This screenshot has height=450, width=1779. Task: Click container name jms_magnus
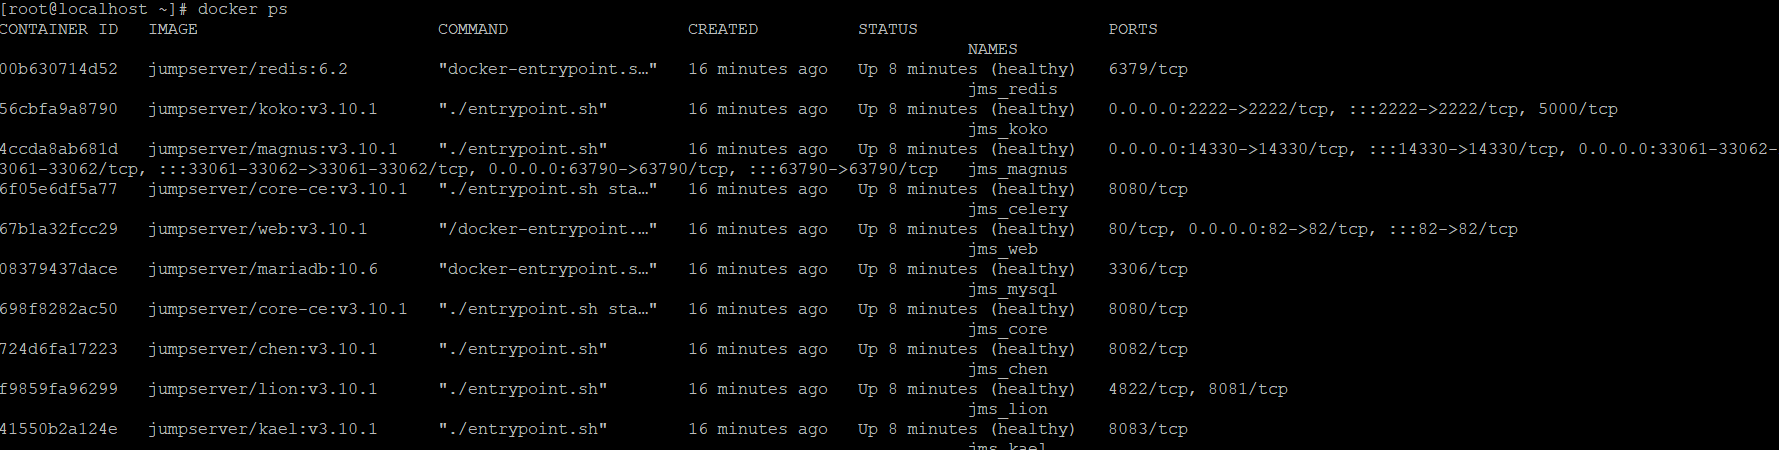click(1018, 169)
